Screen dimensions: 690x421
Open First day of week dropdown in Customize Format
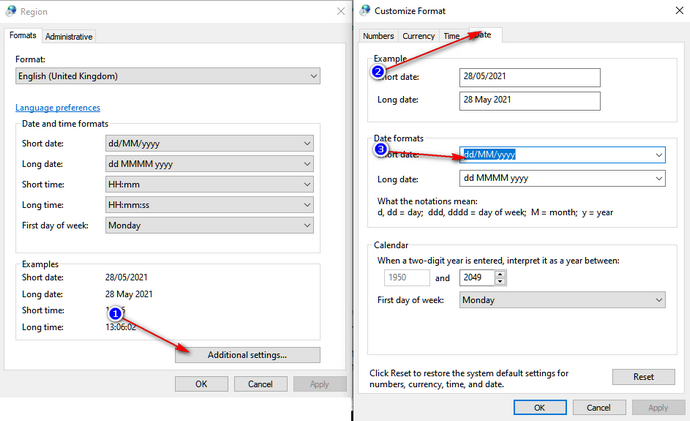[562, 300]
